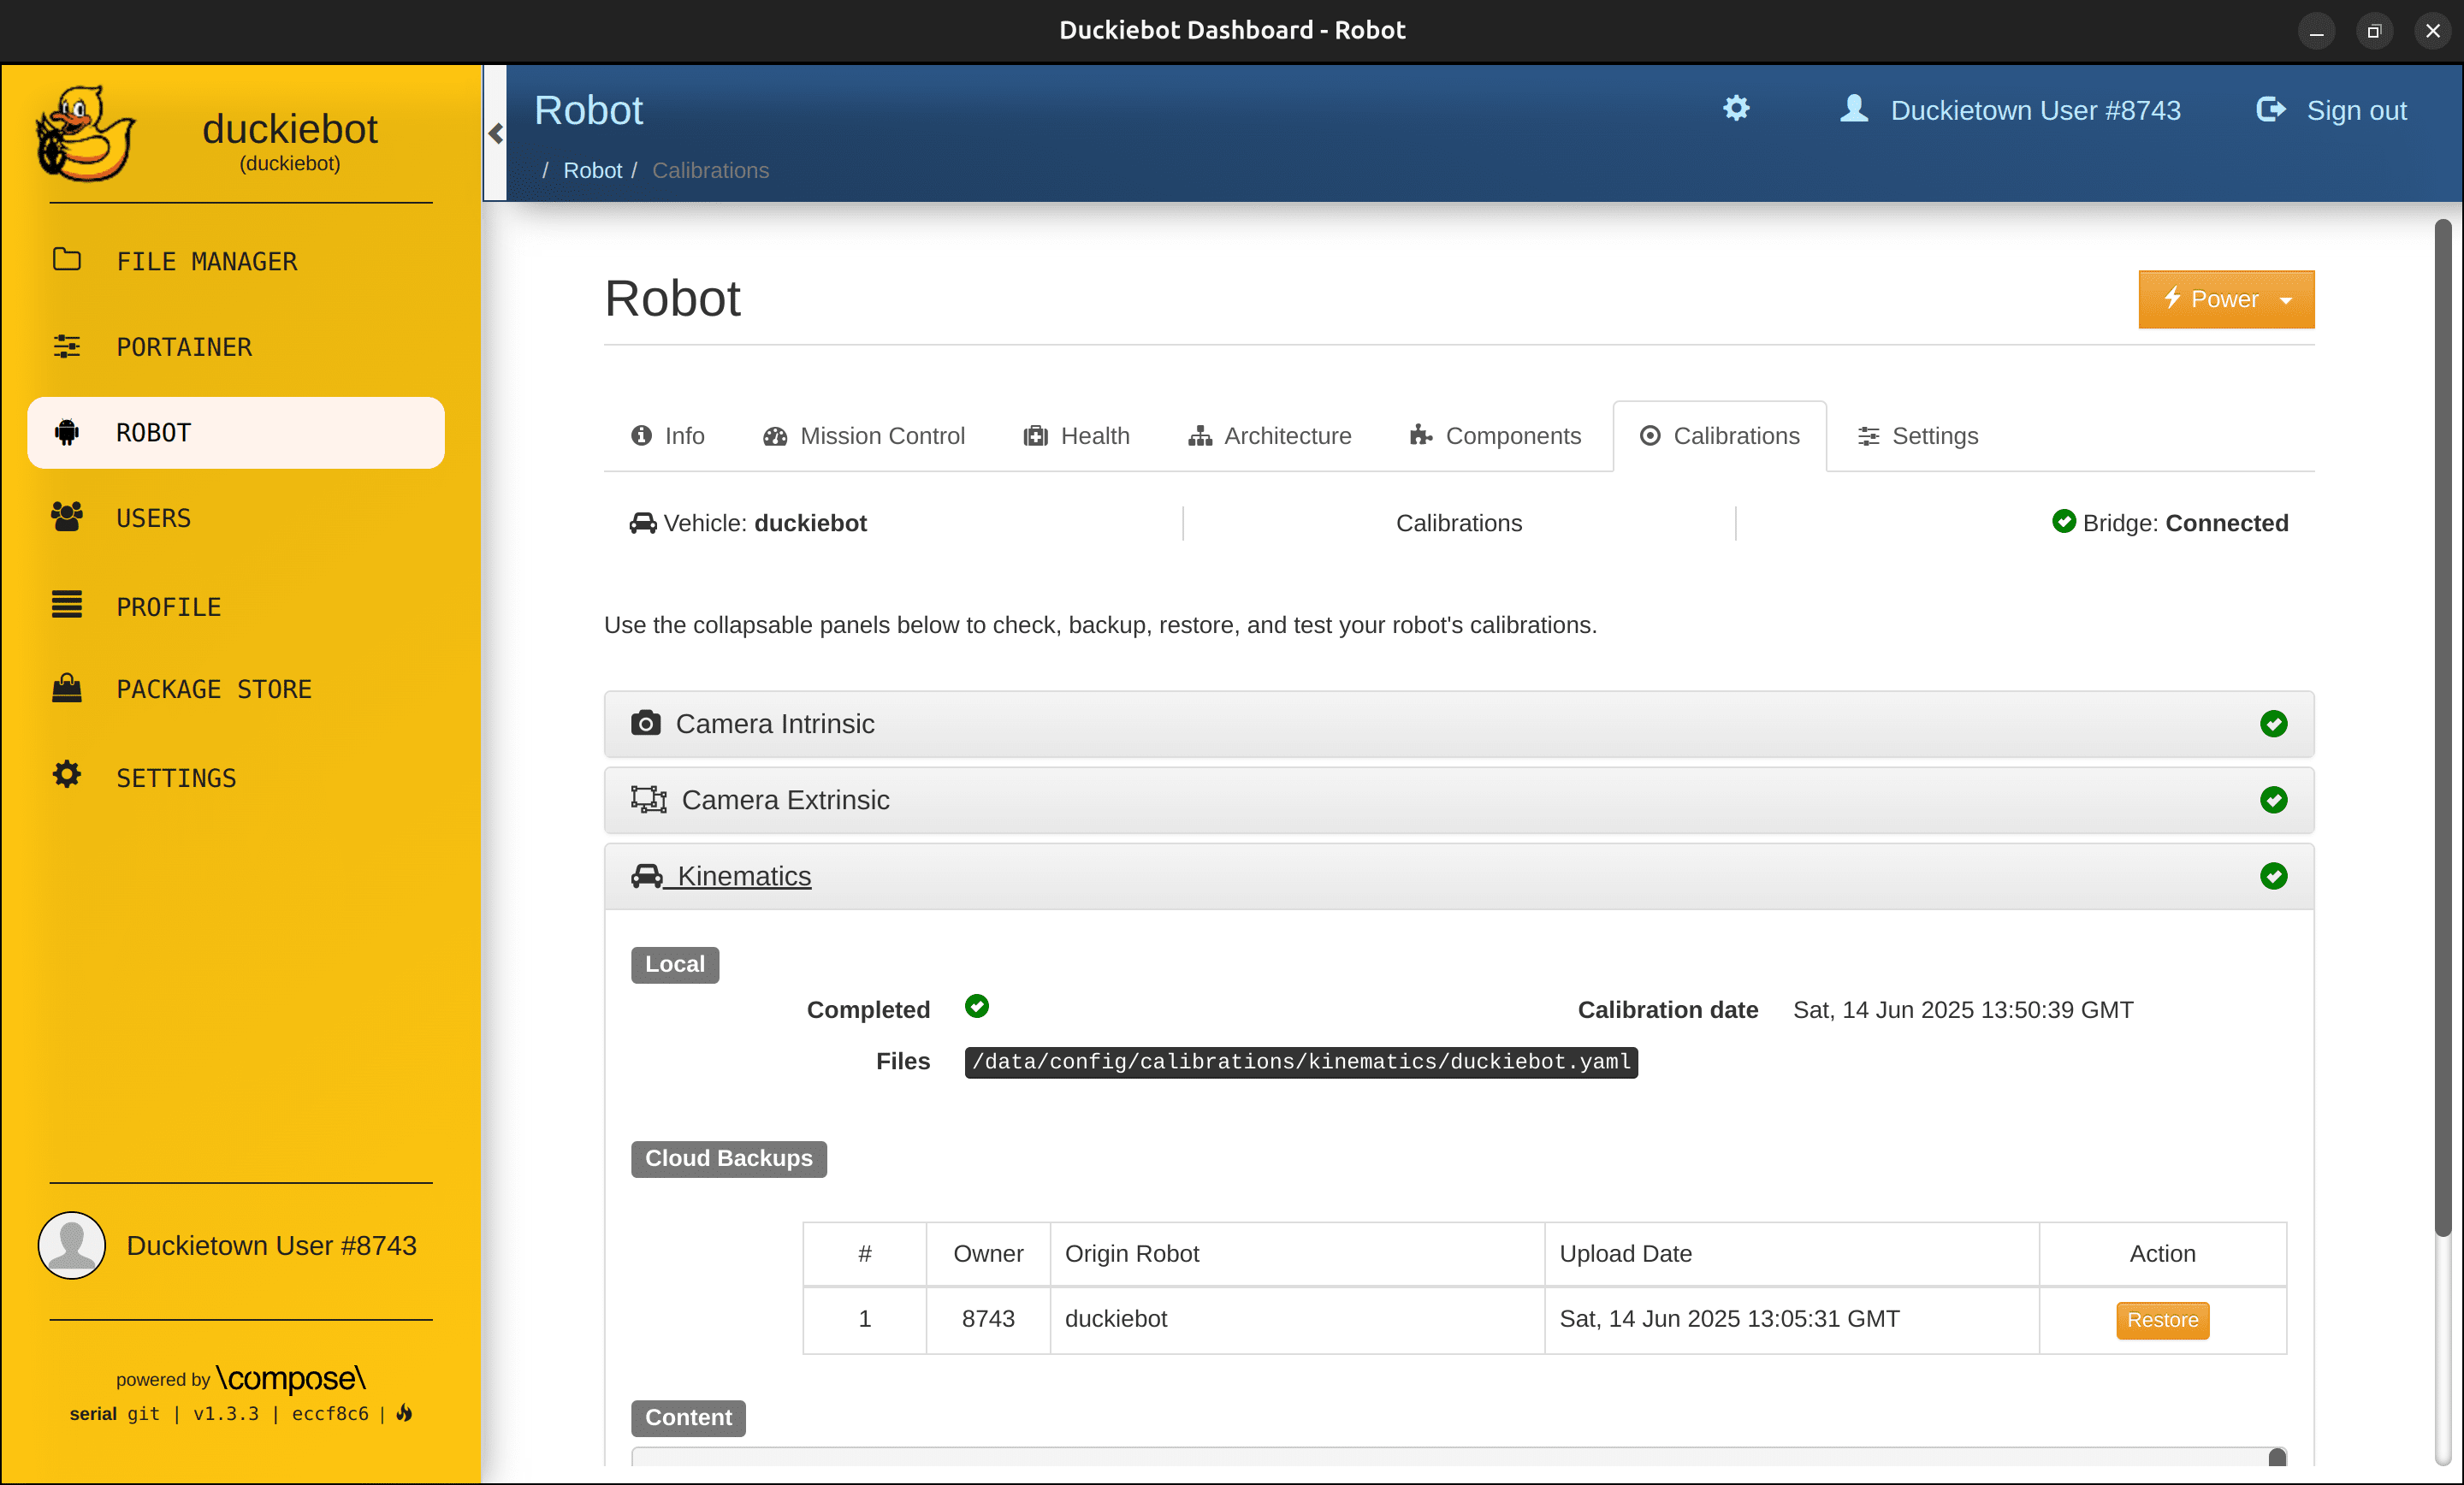Click the flame icon in footer
Image resolution: width=2464 pixels, height=1485 pixels.
point(405,1413)
